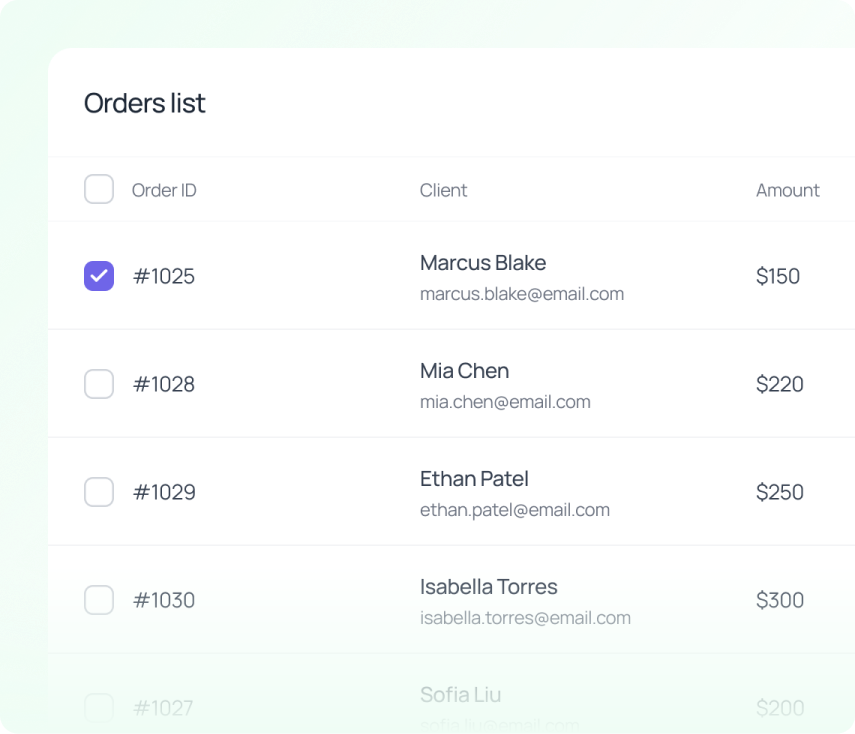Click the Order ID column header
This screenshot has height=734, width=855.
(x=164, y=190)
